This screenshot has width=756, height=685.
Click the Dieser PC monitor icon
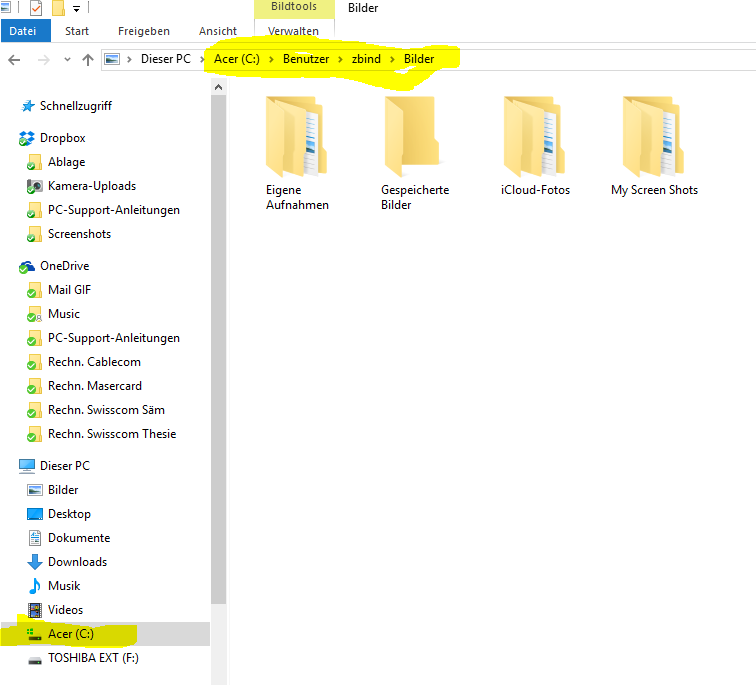(27, 466)
